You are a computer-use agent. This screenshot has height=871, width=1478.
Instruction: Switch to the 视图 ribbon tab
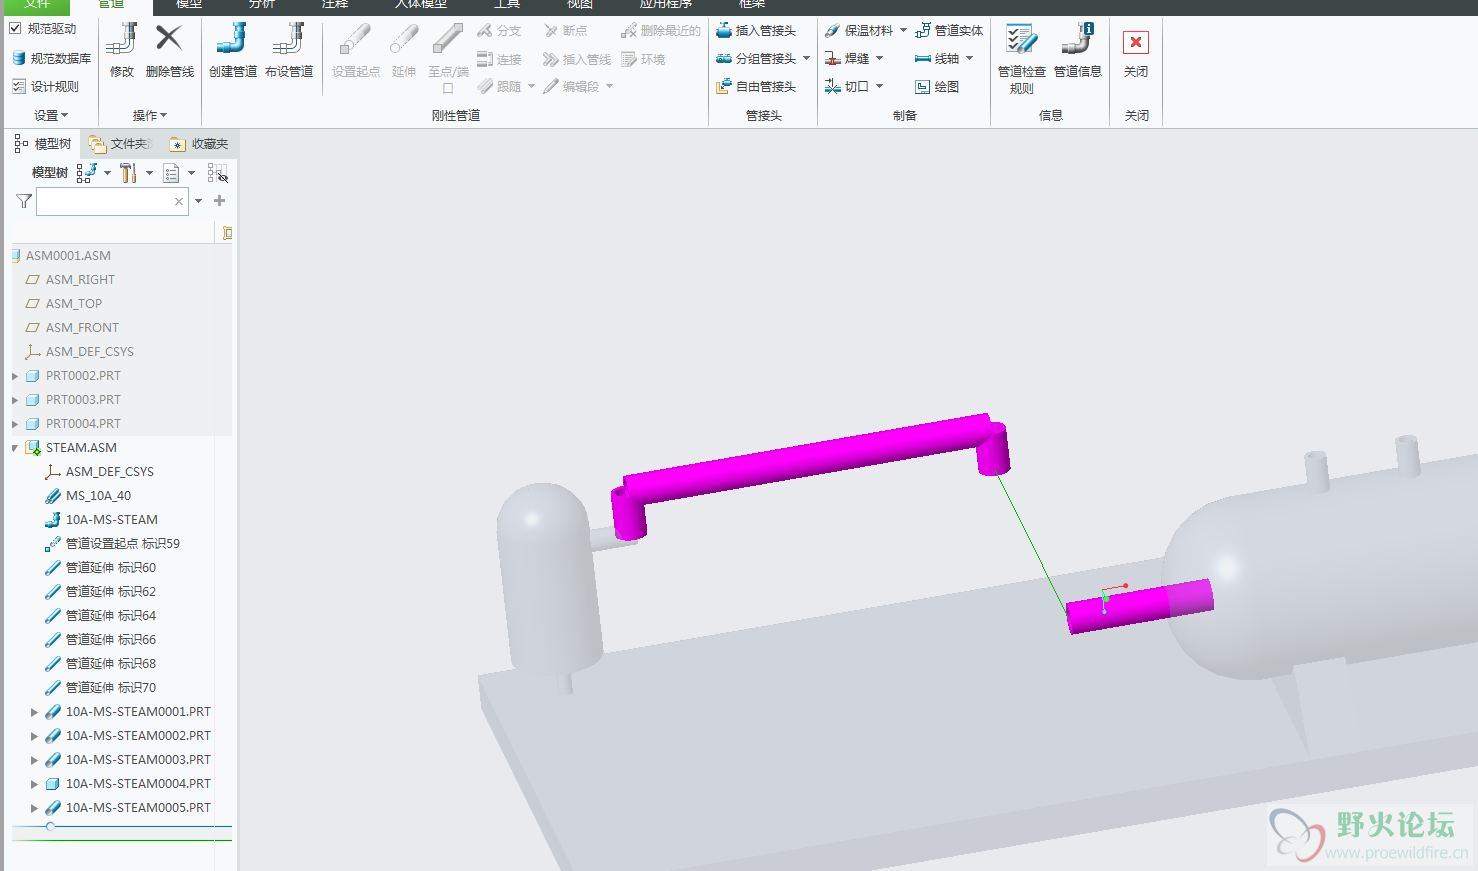[581, 5]
